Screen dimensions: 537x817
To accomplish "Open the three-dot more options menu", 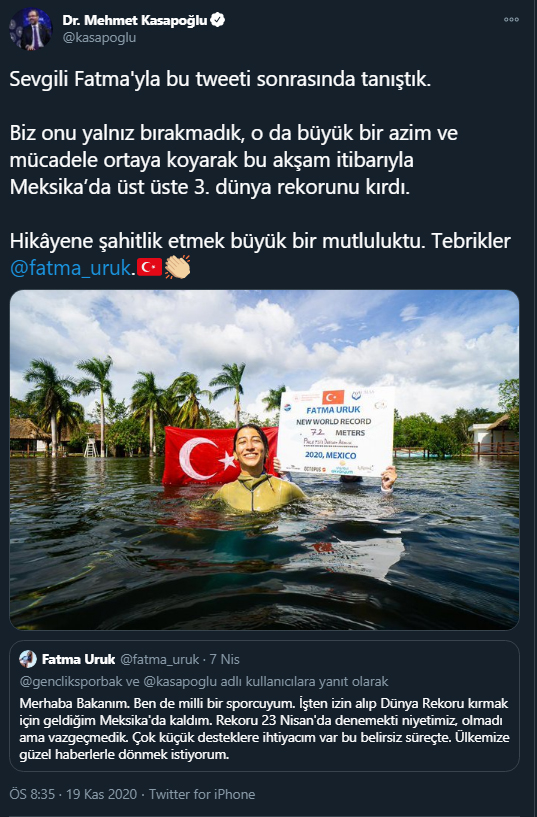I will pos(511,19).
